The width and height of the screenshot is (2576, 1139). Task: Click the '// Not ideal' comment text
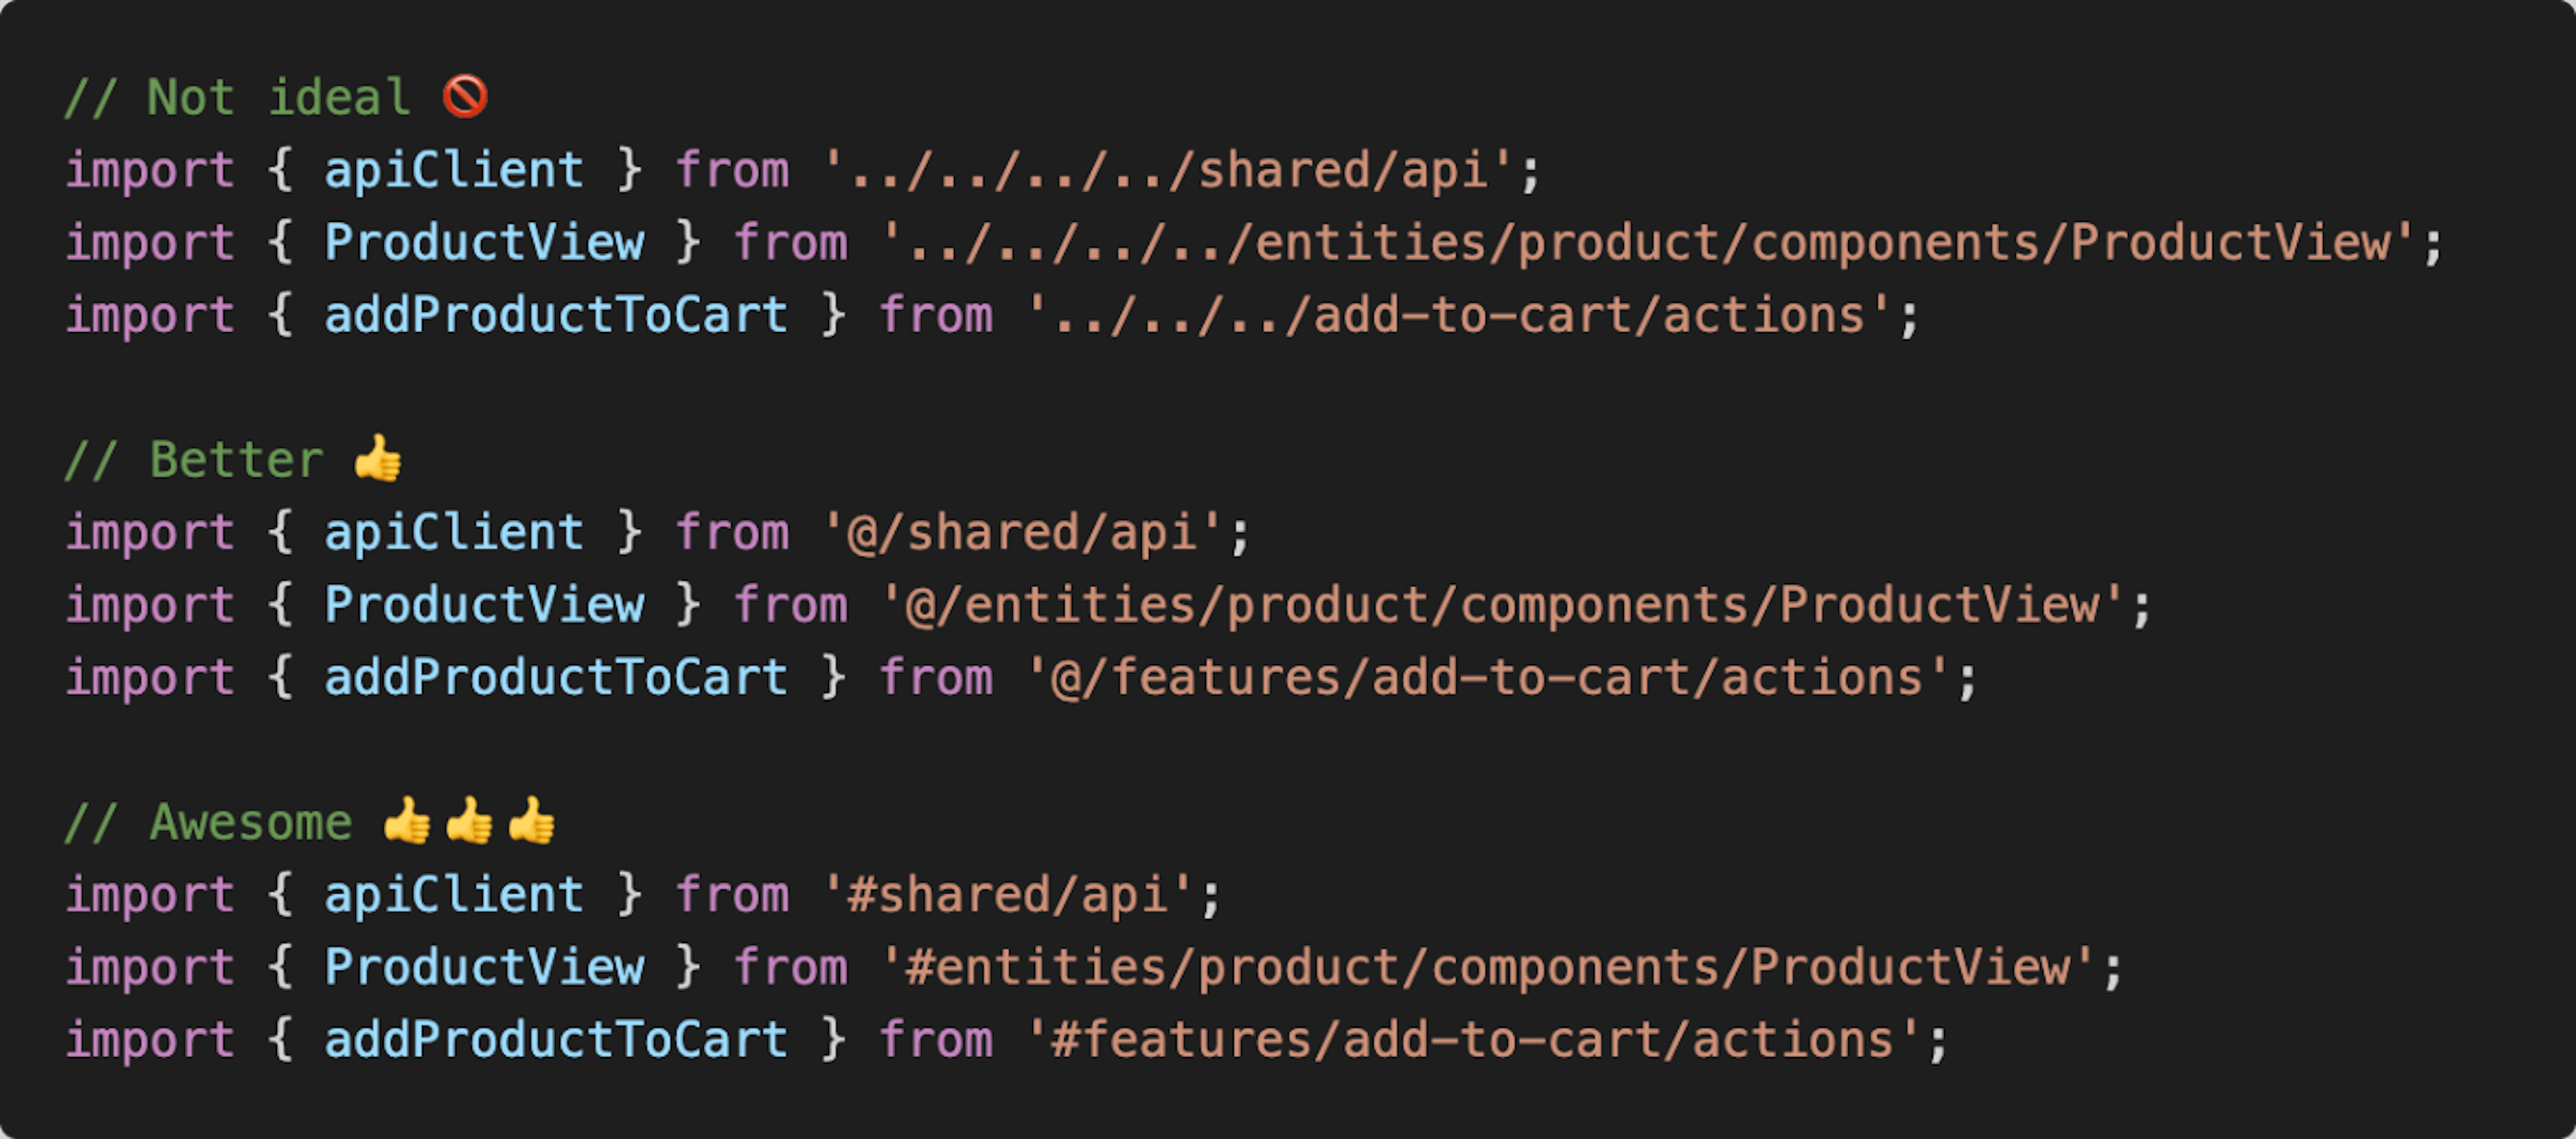pos(237,98)
